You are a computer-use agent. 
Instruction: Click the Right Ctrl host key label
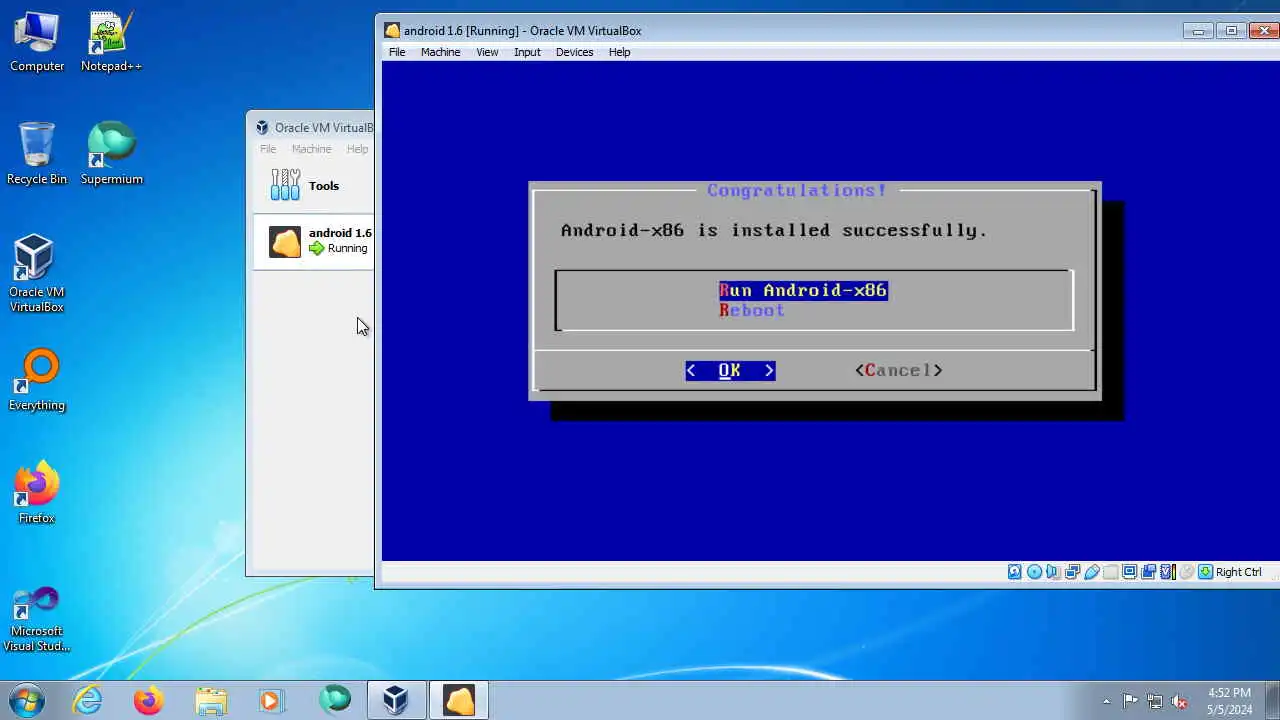(x=1239, y=572)
